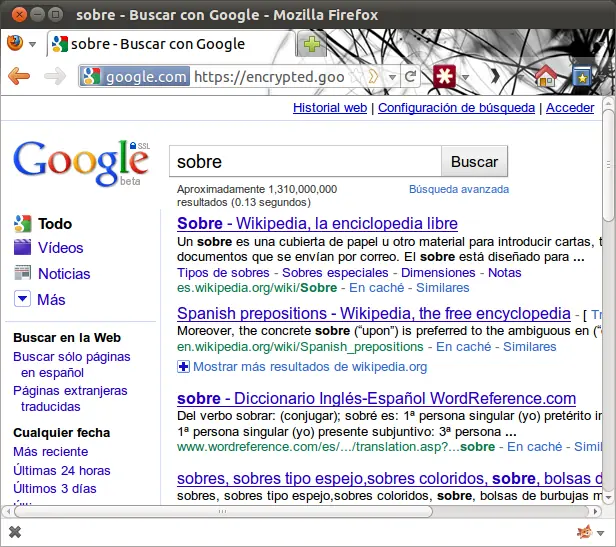Click the vertical scrollbar thumb

pos(609,165)
